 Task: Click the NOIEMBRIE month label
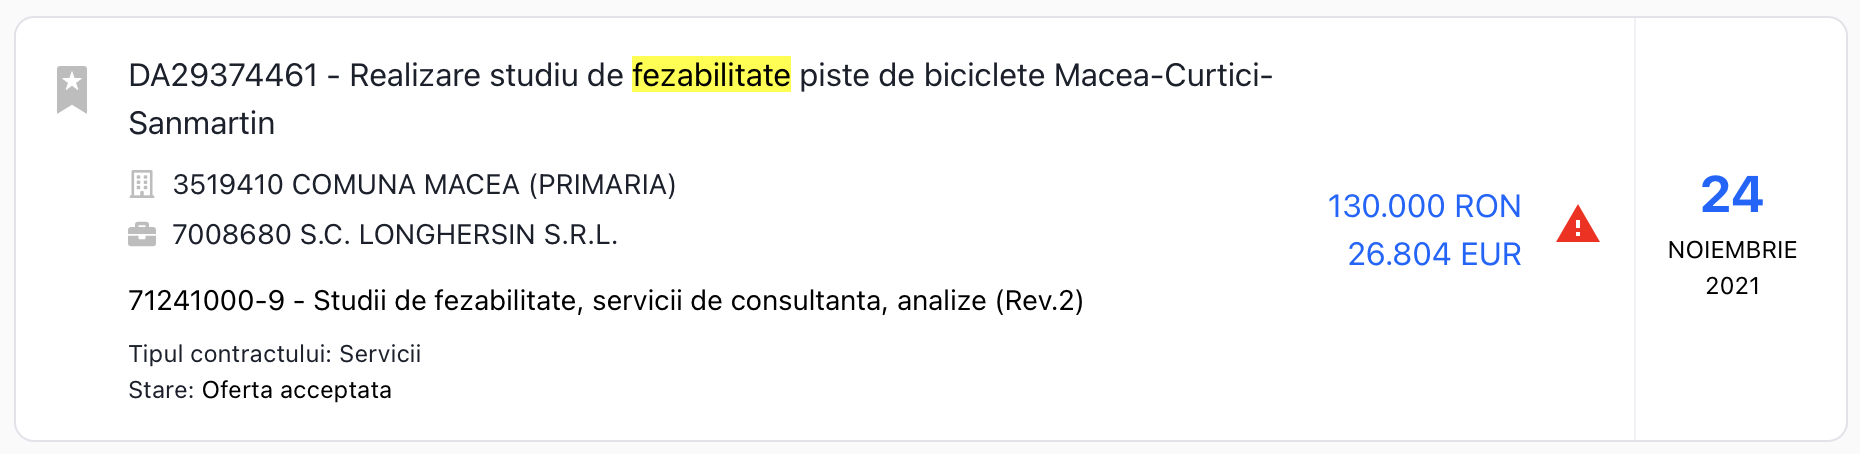1732,250
